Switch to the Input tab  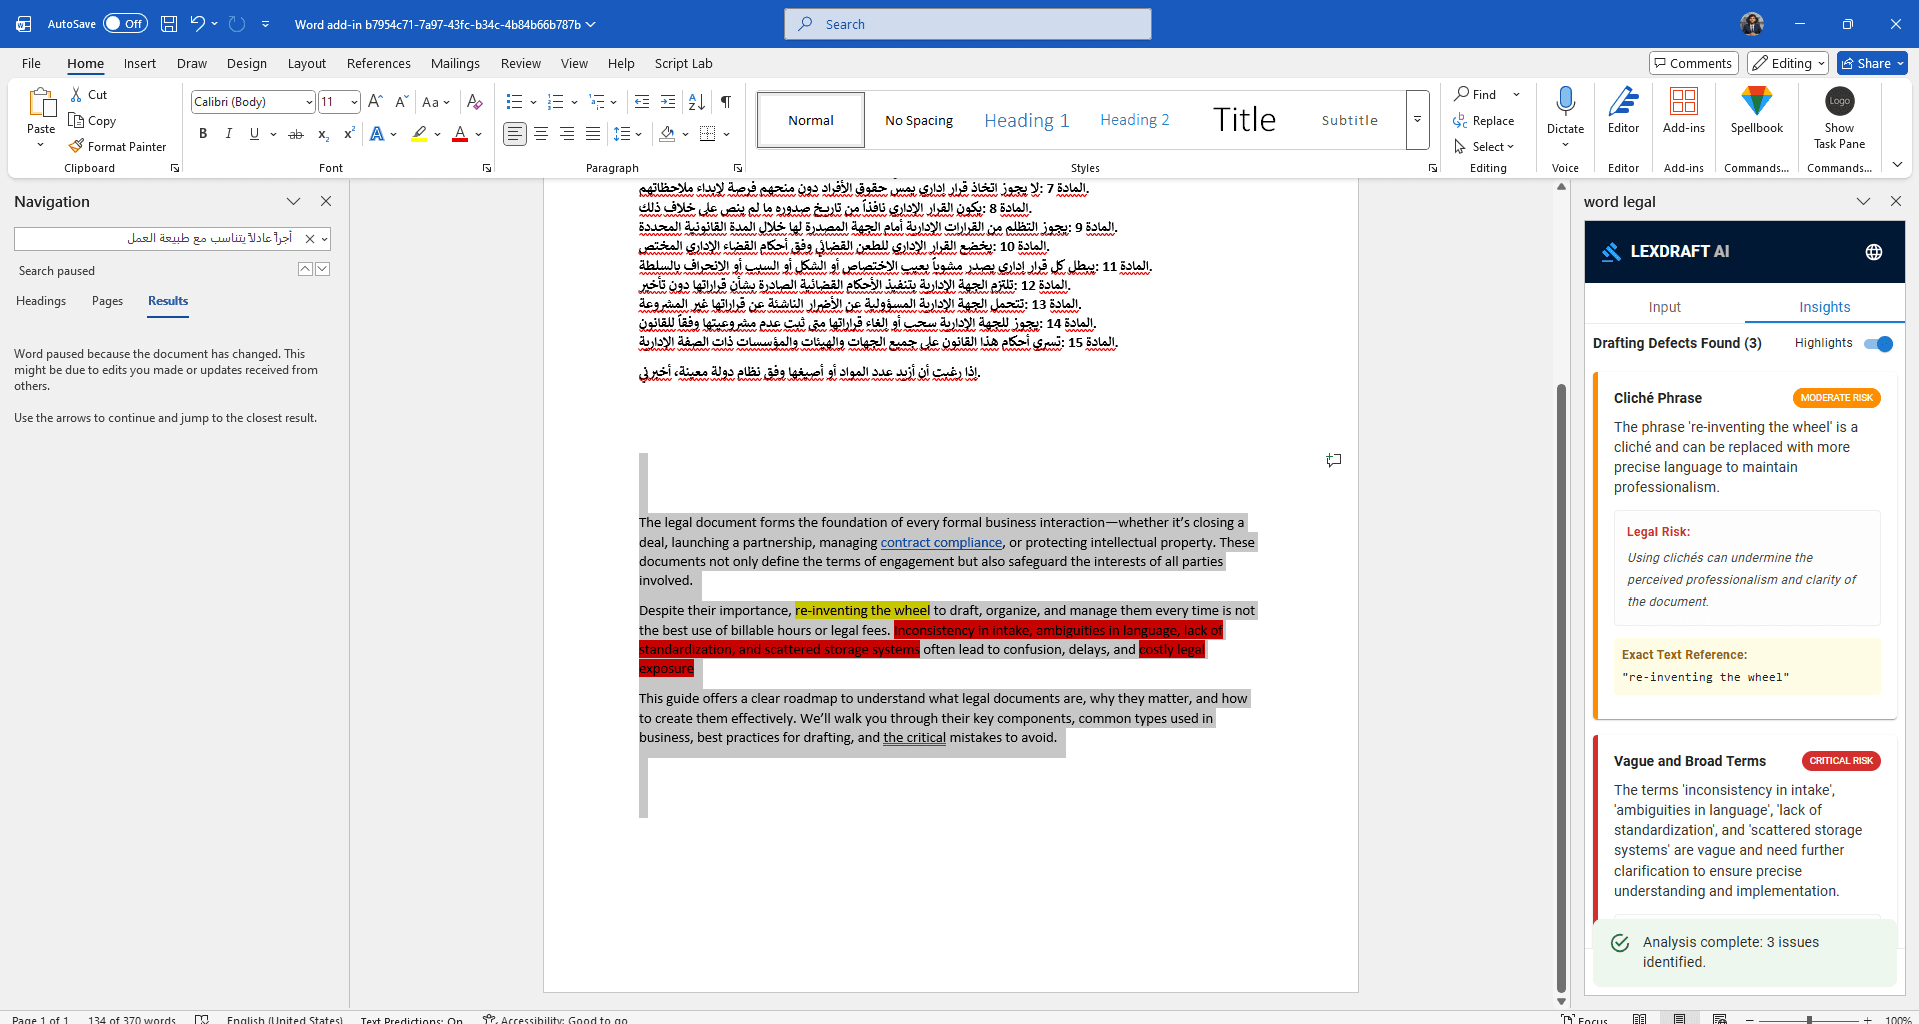click(1664, 307)
